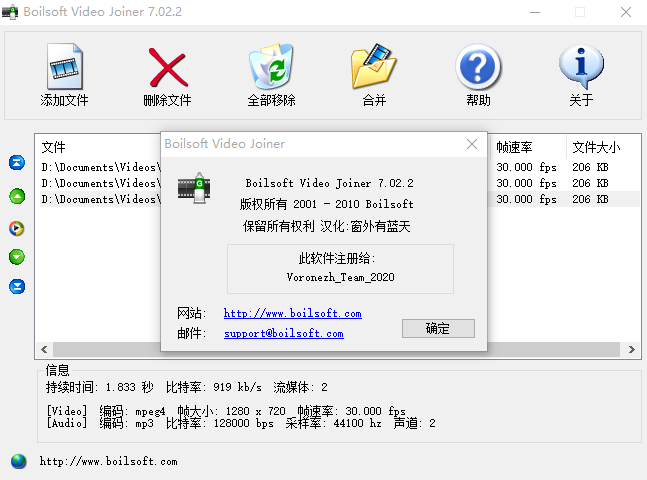Click the globe icon in status bar
Image resolution: width=647 pixels, height=480 pixels.
pos(19,461)
